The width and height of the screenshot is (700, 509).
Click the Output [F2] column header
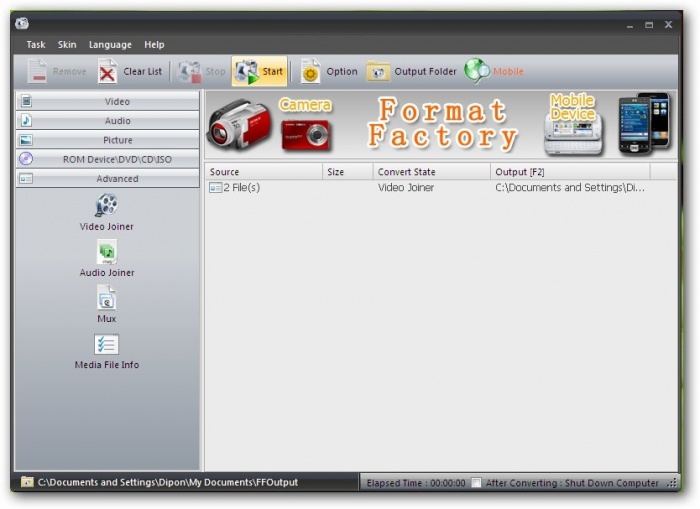[x=571, y=171]
